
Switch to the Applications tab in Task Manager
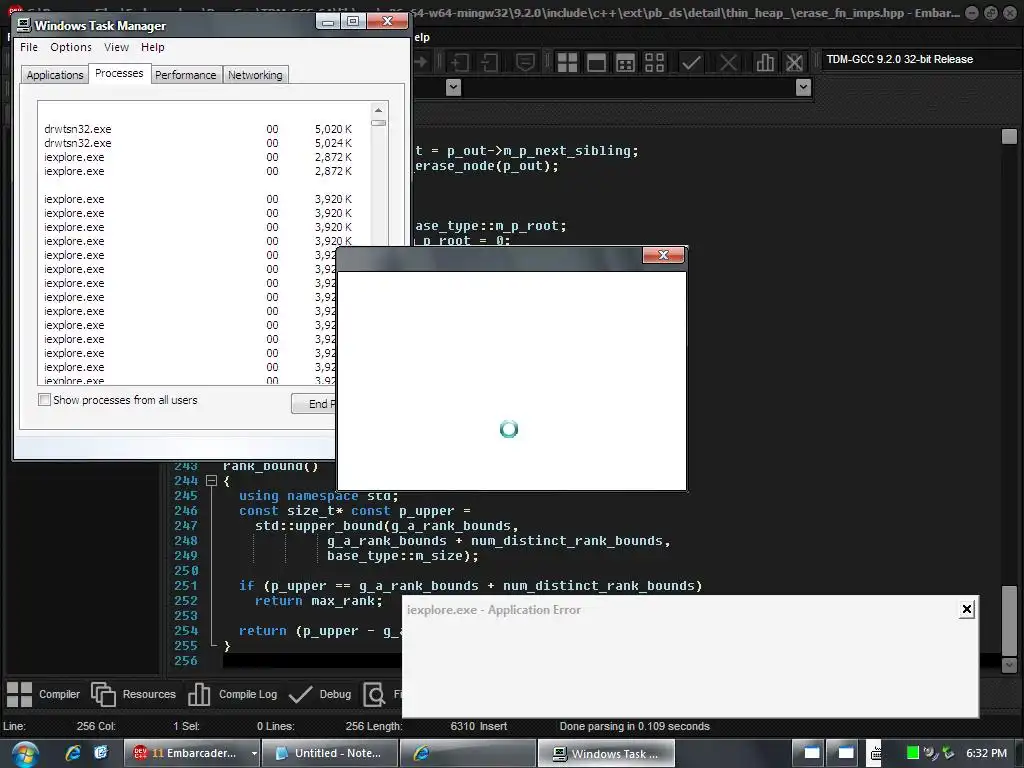point(55,75)
